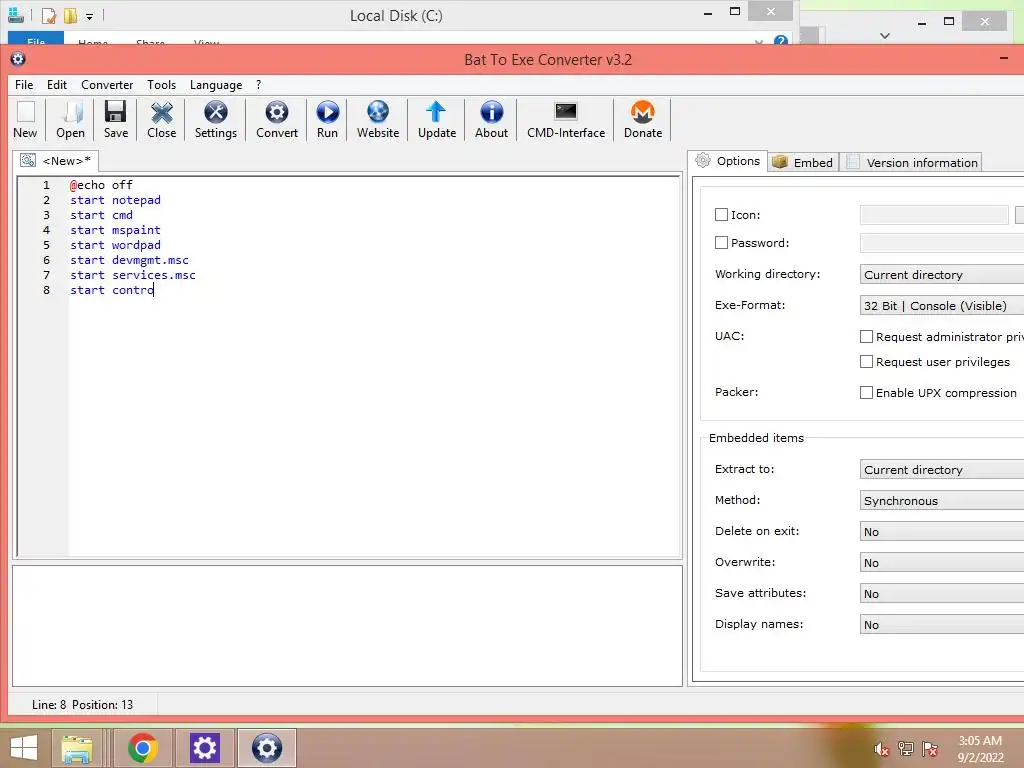Enable UPX compression checkbox
Screen dimensions: 1024x768
point(866,392)
